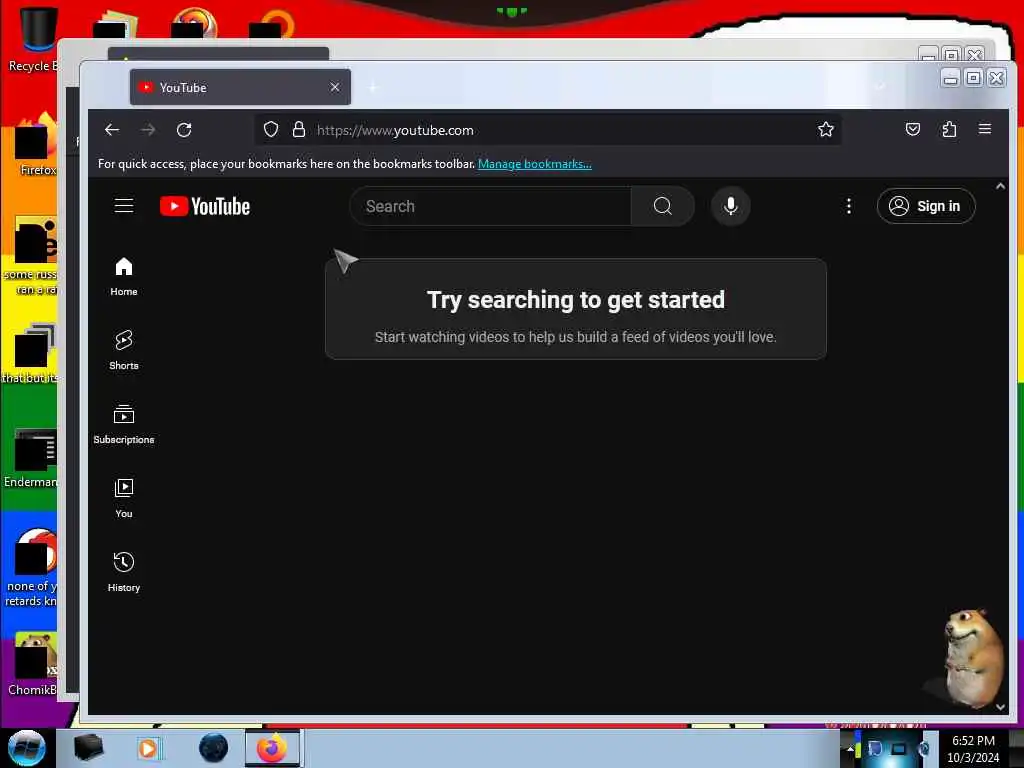The image size is (1024, 768).
Task: Open Firefox application menu
Action: [985, 129]
